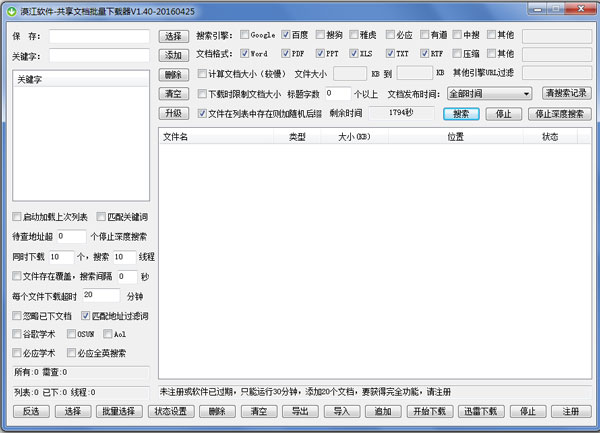Check 下载时限制文档大小 option
Screen dimensions: 600x433
point(202,94)
